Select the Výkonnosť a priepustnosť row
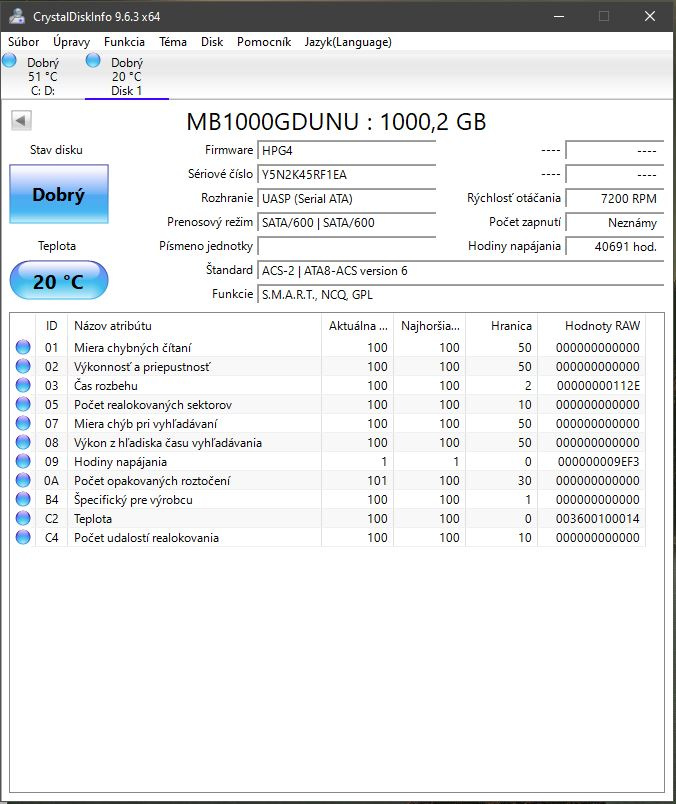Image resolution: width=676 pixels, height=804 pixels. pos(328,366)
